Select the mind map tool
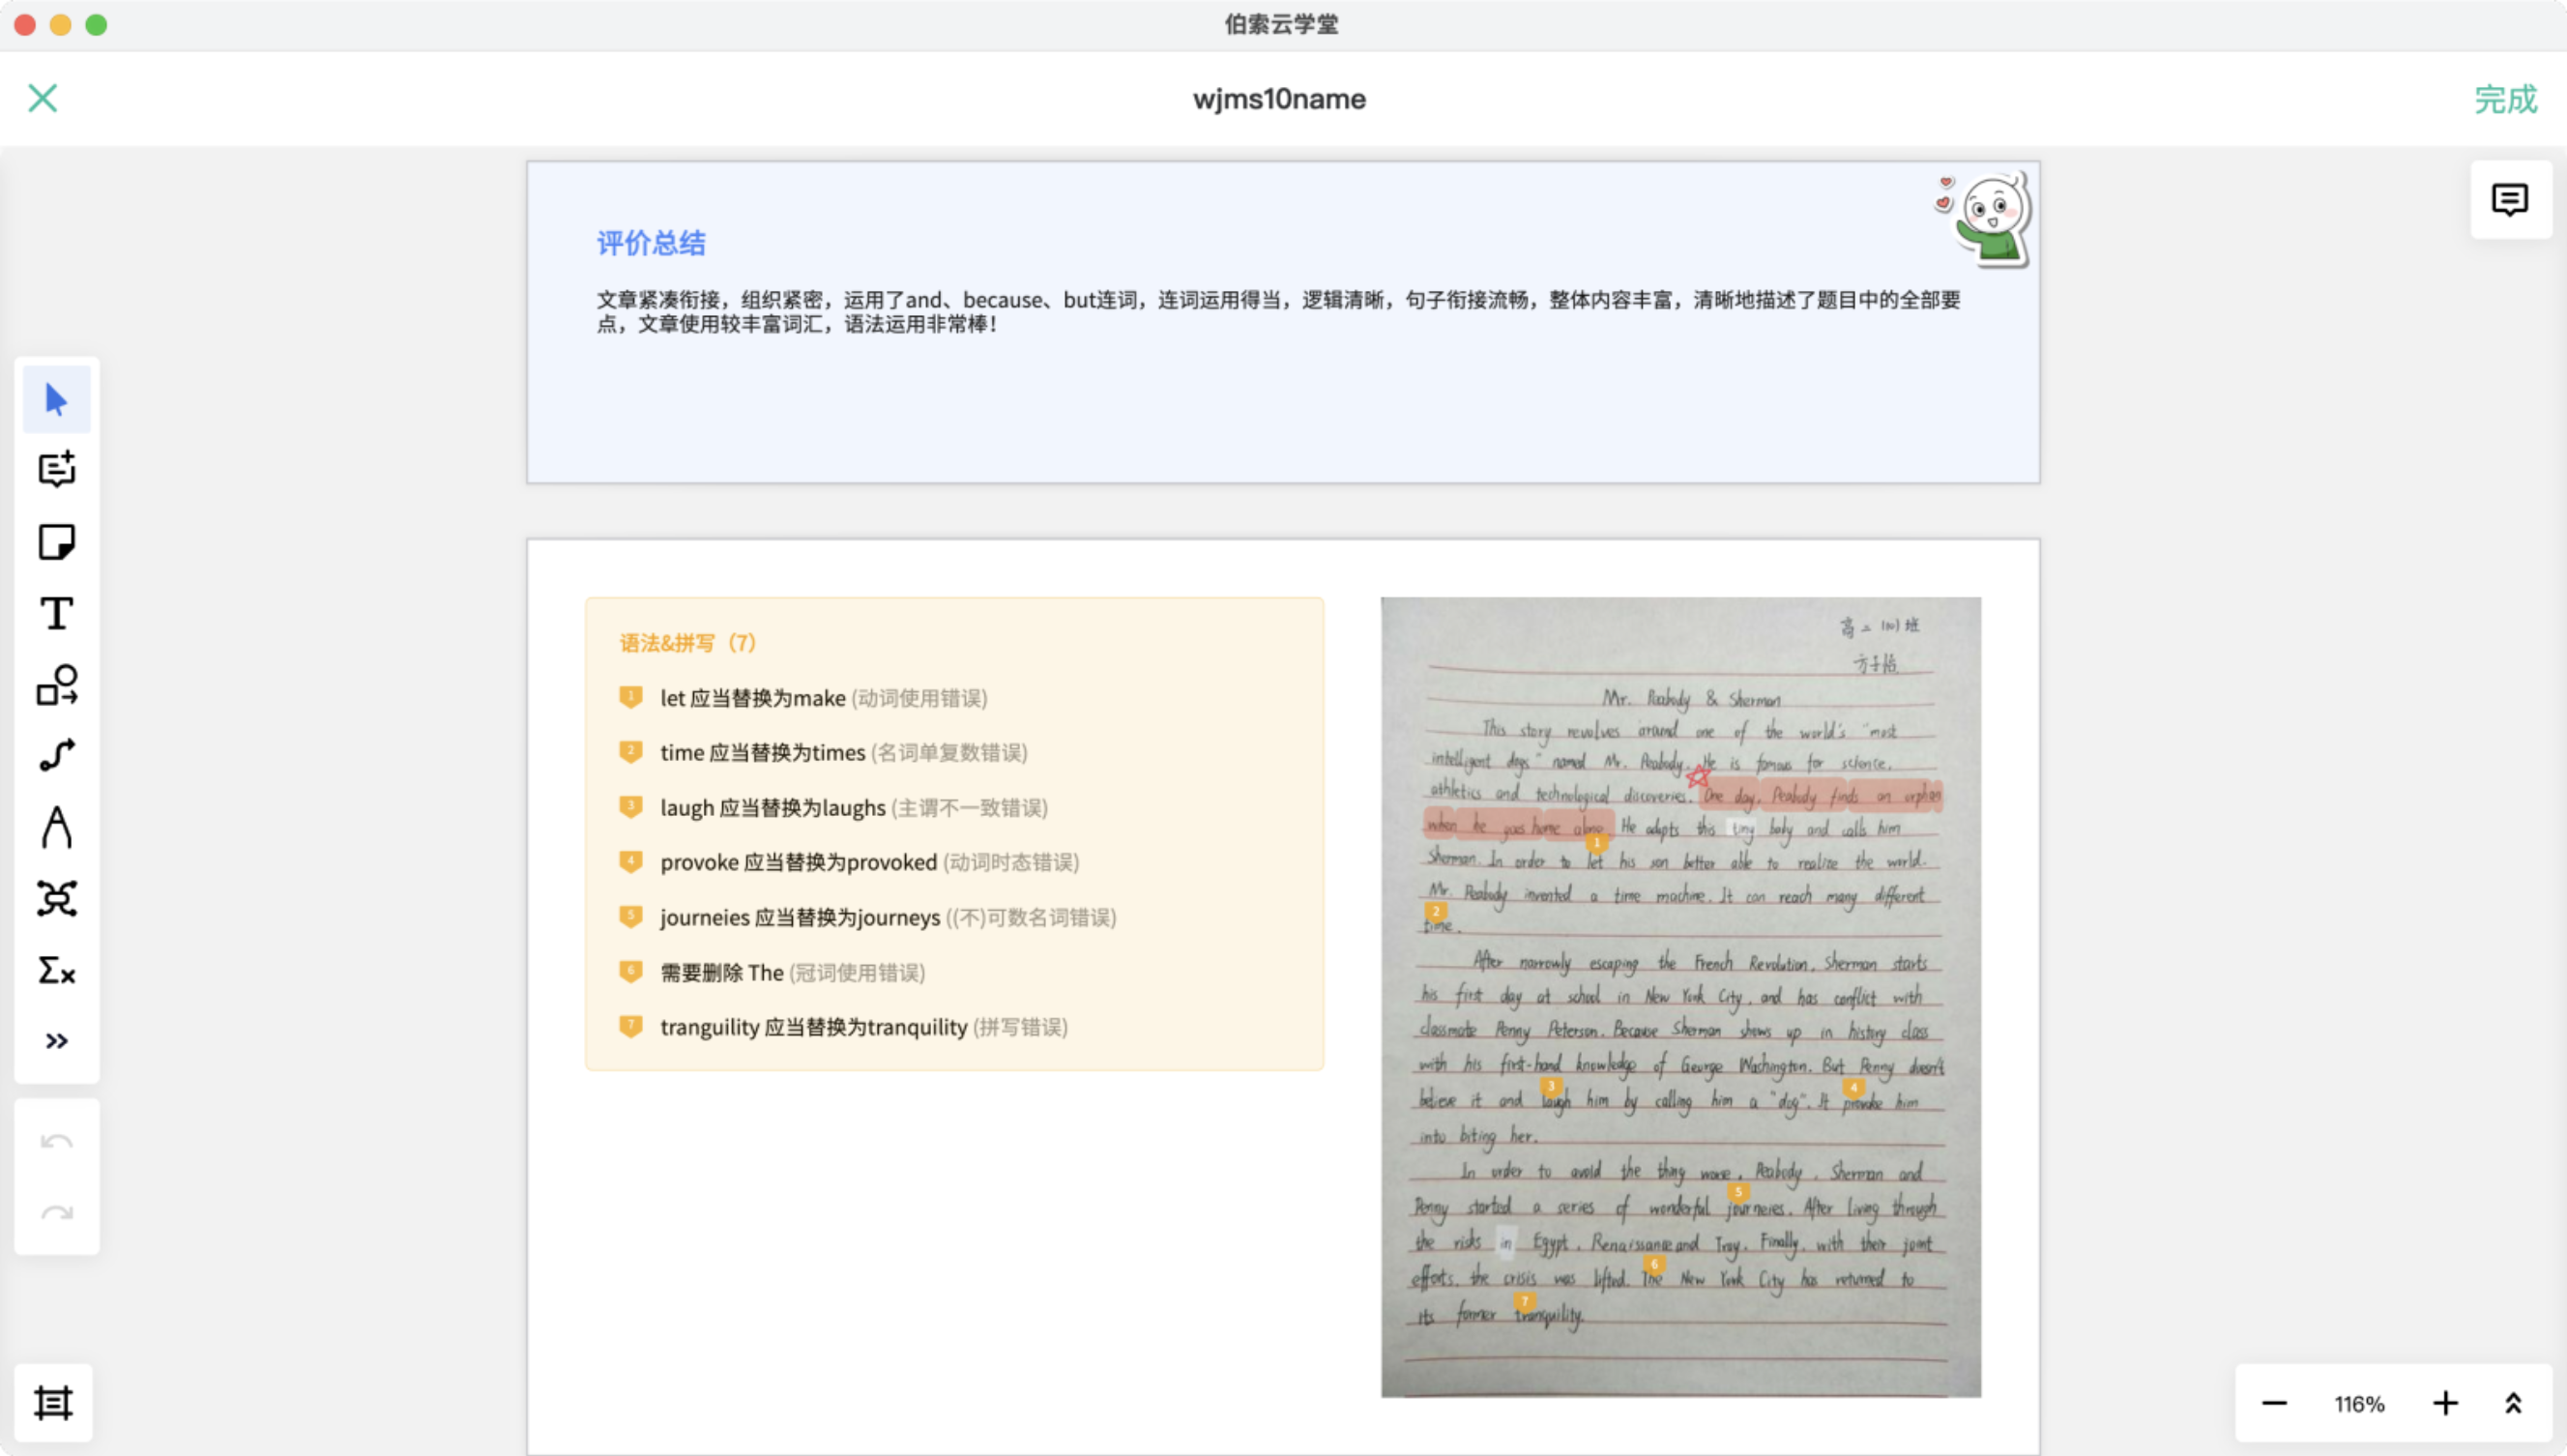Screen dimensions: 2567x1456 tap(56, 898)
